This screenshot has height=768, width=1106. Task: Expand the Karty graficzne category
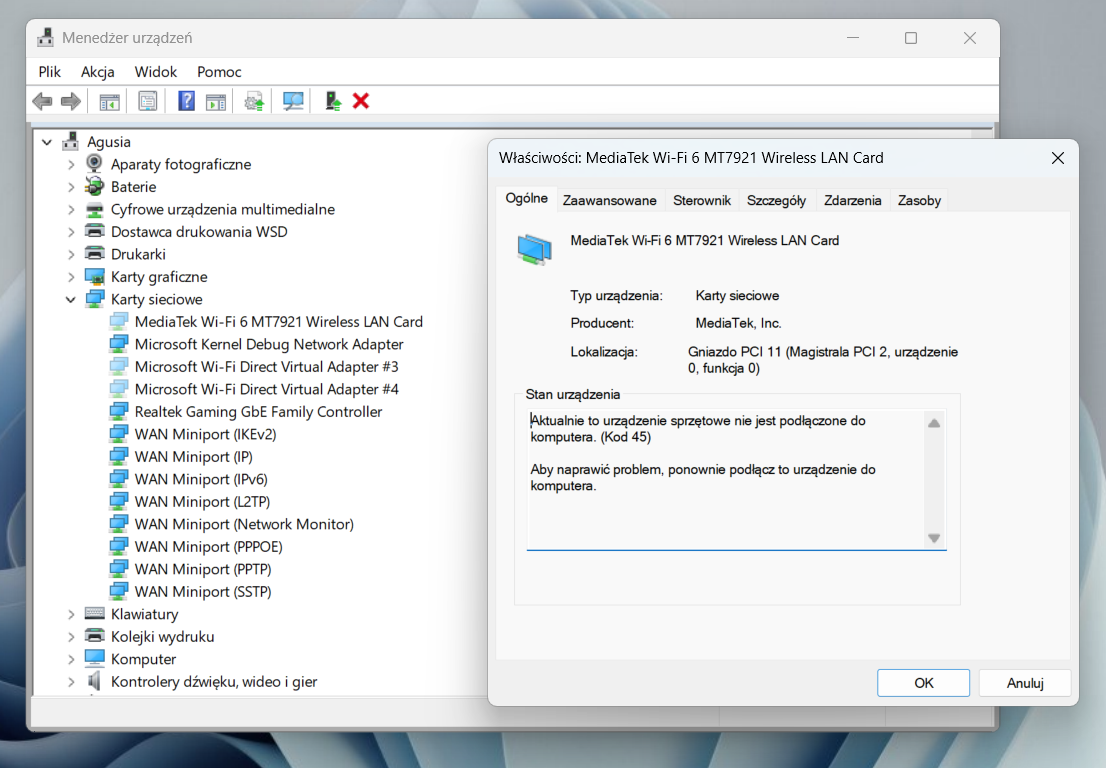click(x=71, y=276)
